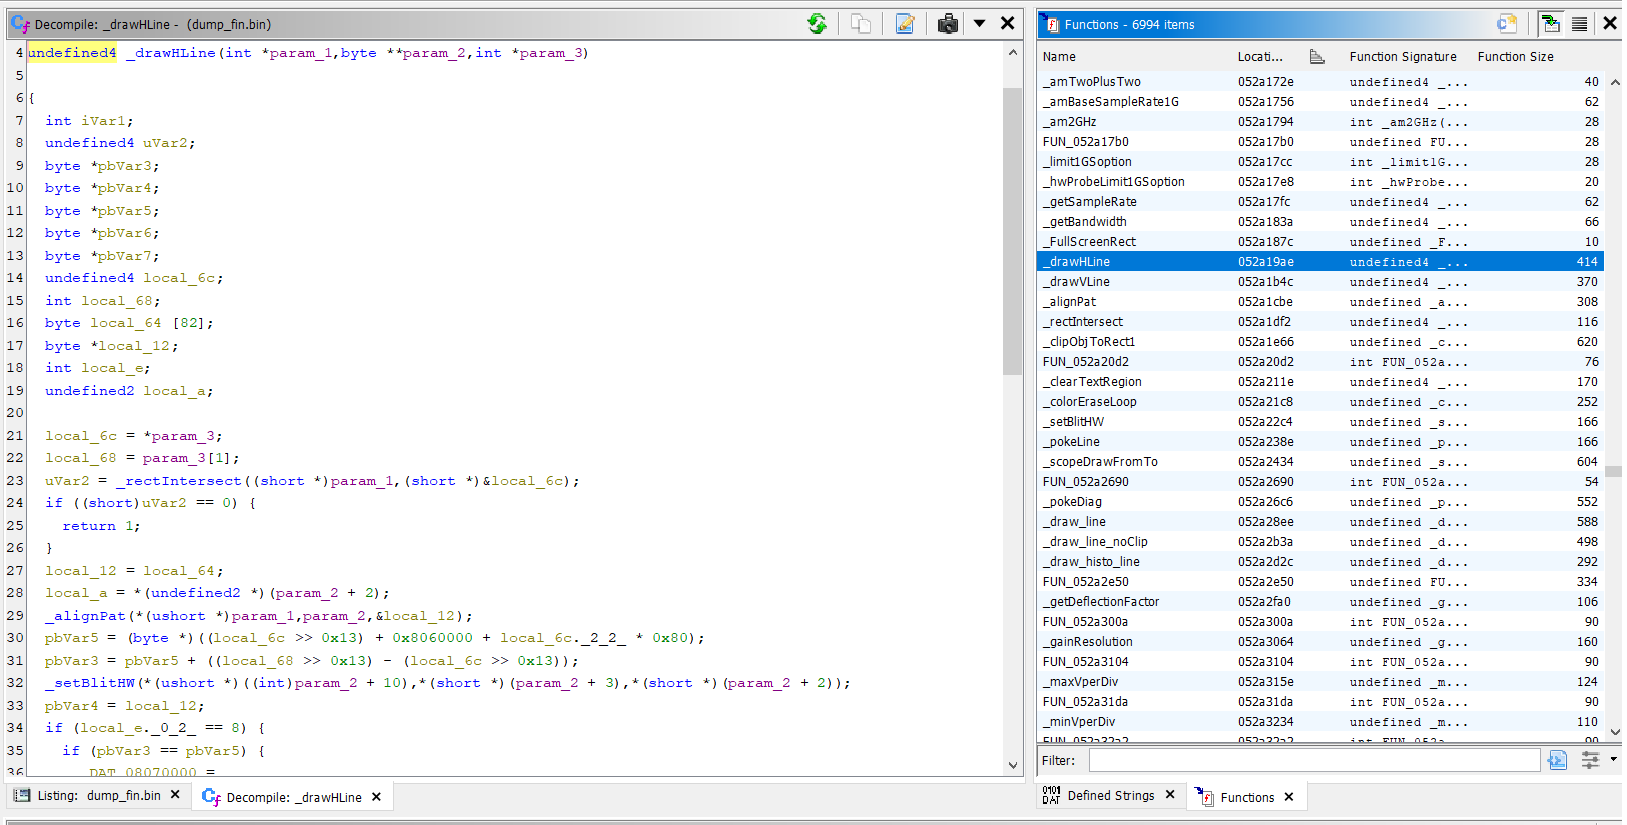Open the table filter options sliders icon

pos(1590,760)
